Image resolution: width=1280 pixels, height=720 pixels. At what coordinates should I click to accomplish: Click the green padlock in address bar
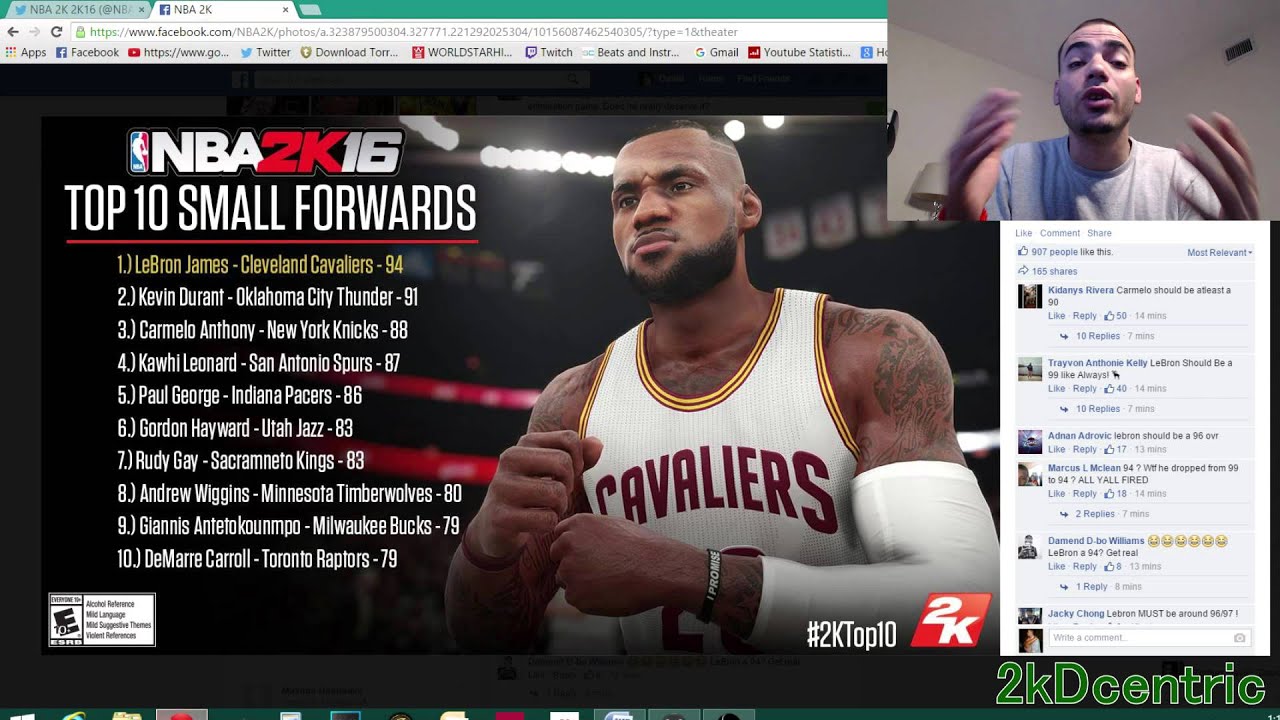pyautogui.click(x=80, y=32)
